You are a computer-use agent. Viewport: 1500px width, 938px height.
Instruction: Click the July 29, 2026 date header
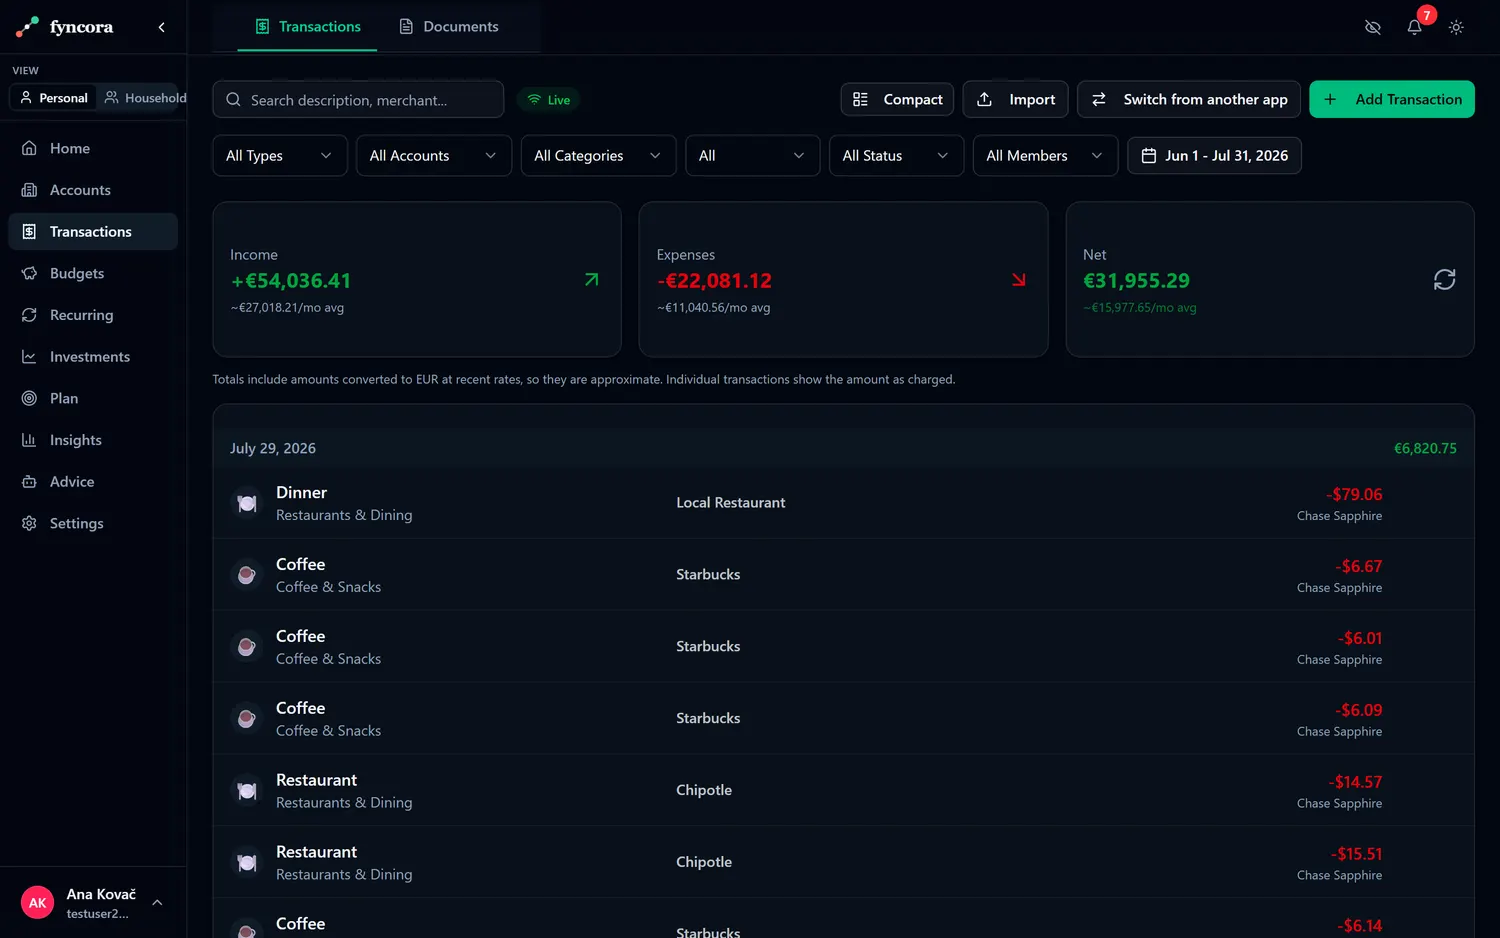273,448
